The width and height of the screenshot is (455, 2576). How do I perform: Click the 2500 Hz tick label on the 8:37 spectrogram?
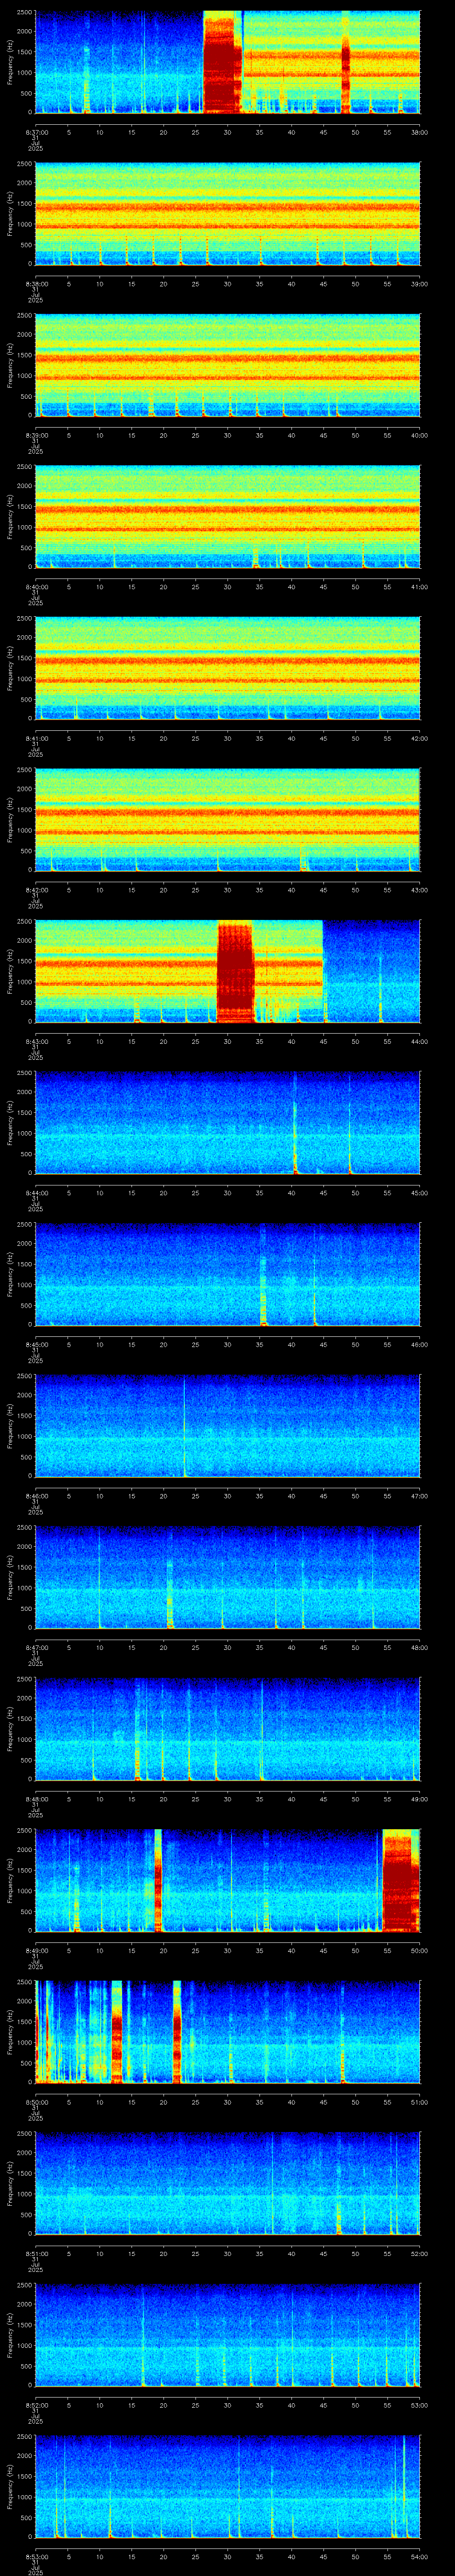[25, 12]
